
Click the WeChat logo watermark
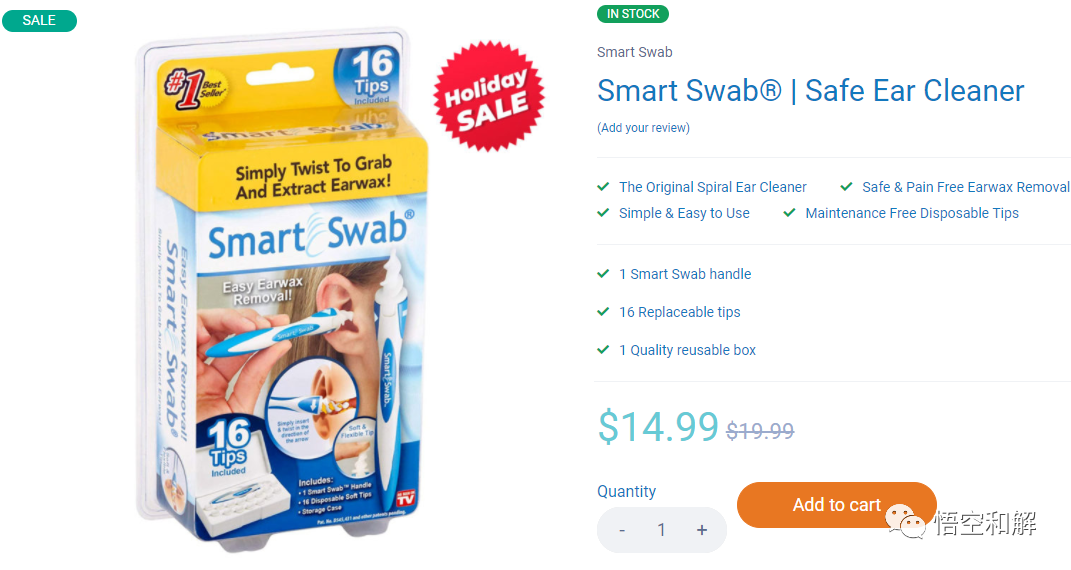point(906,522)
